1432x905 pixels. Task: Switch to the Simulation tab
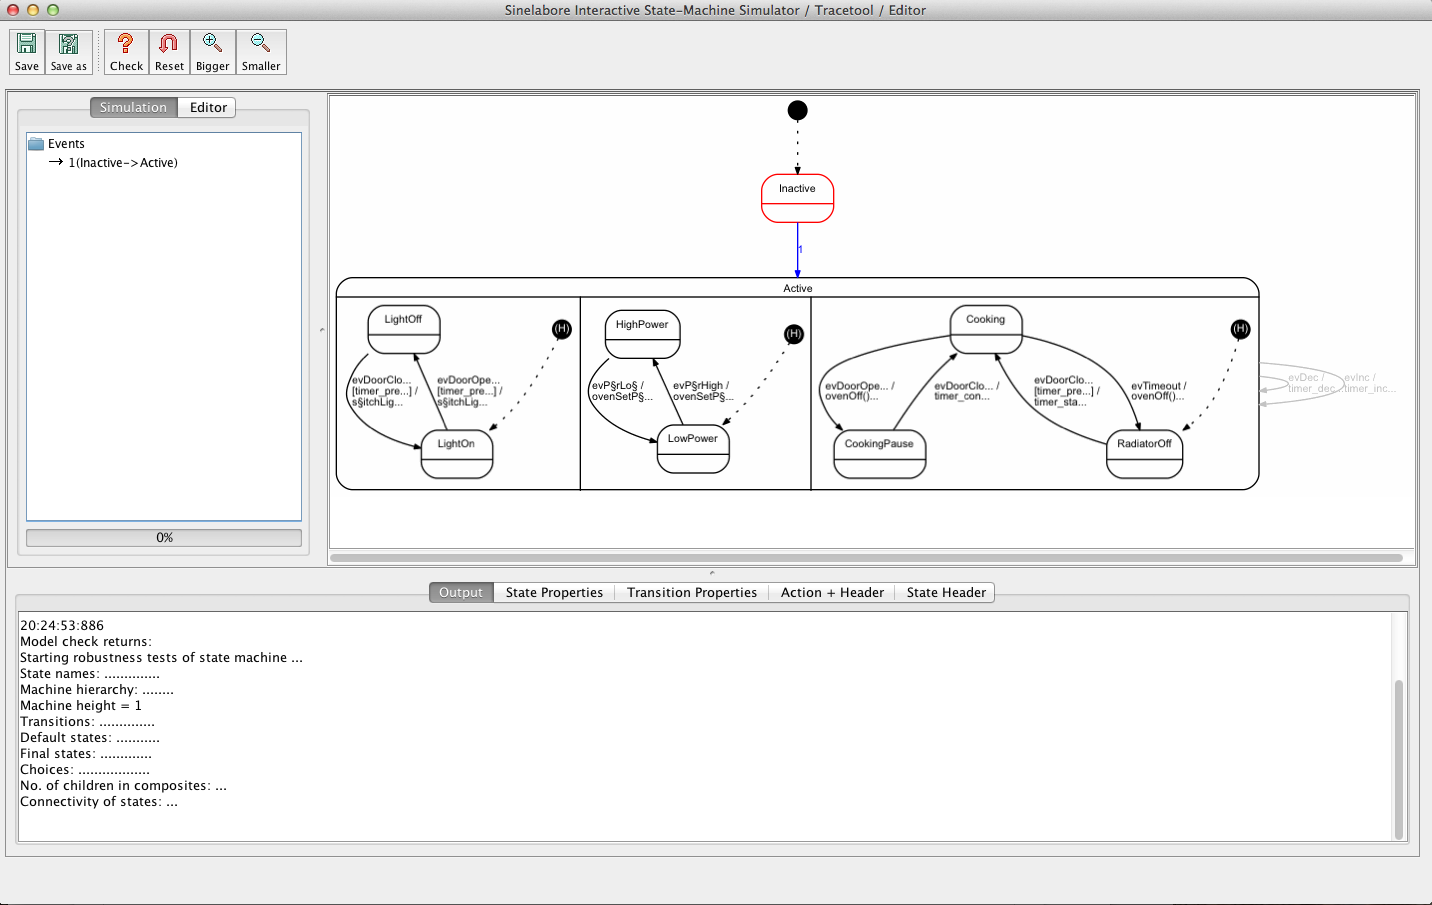tap(133, 108)
